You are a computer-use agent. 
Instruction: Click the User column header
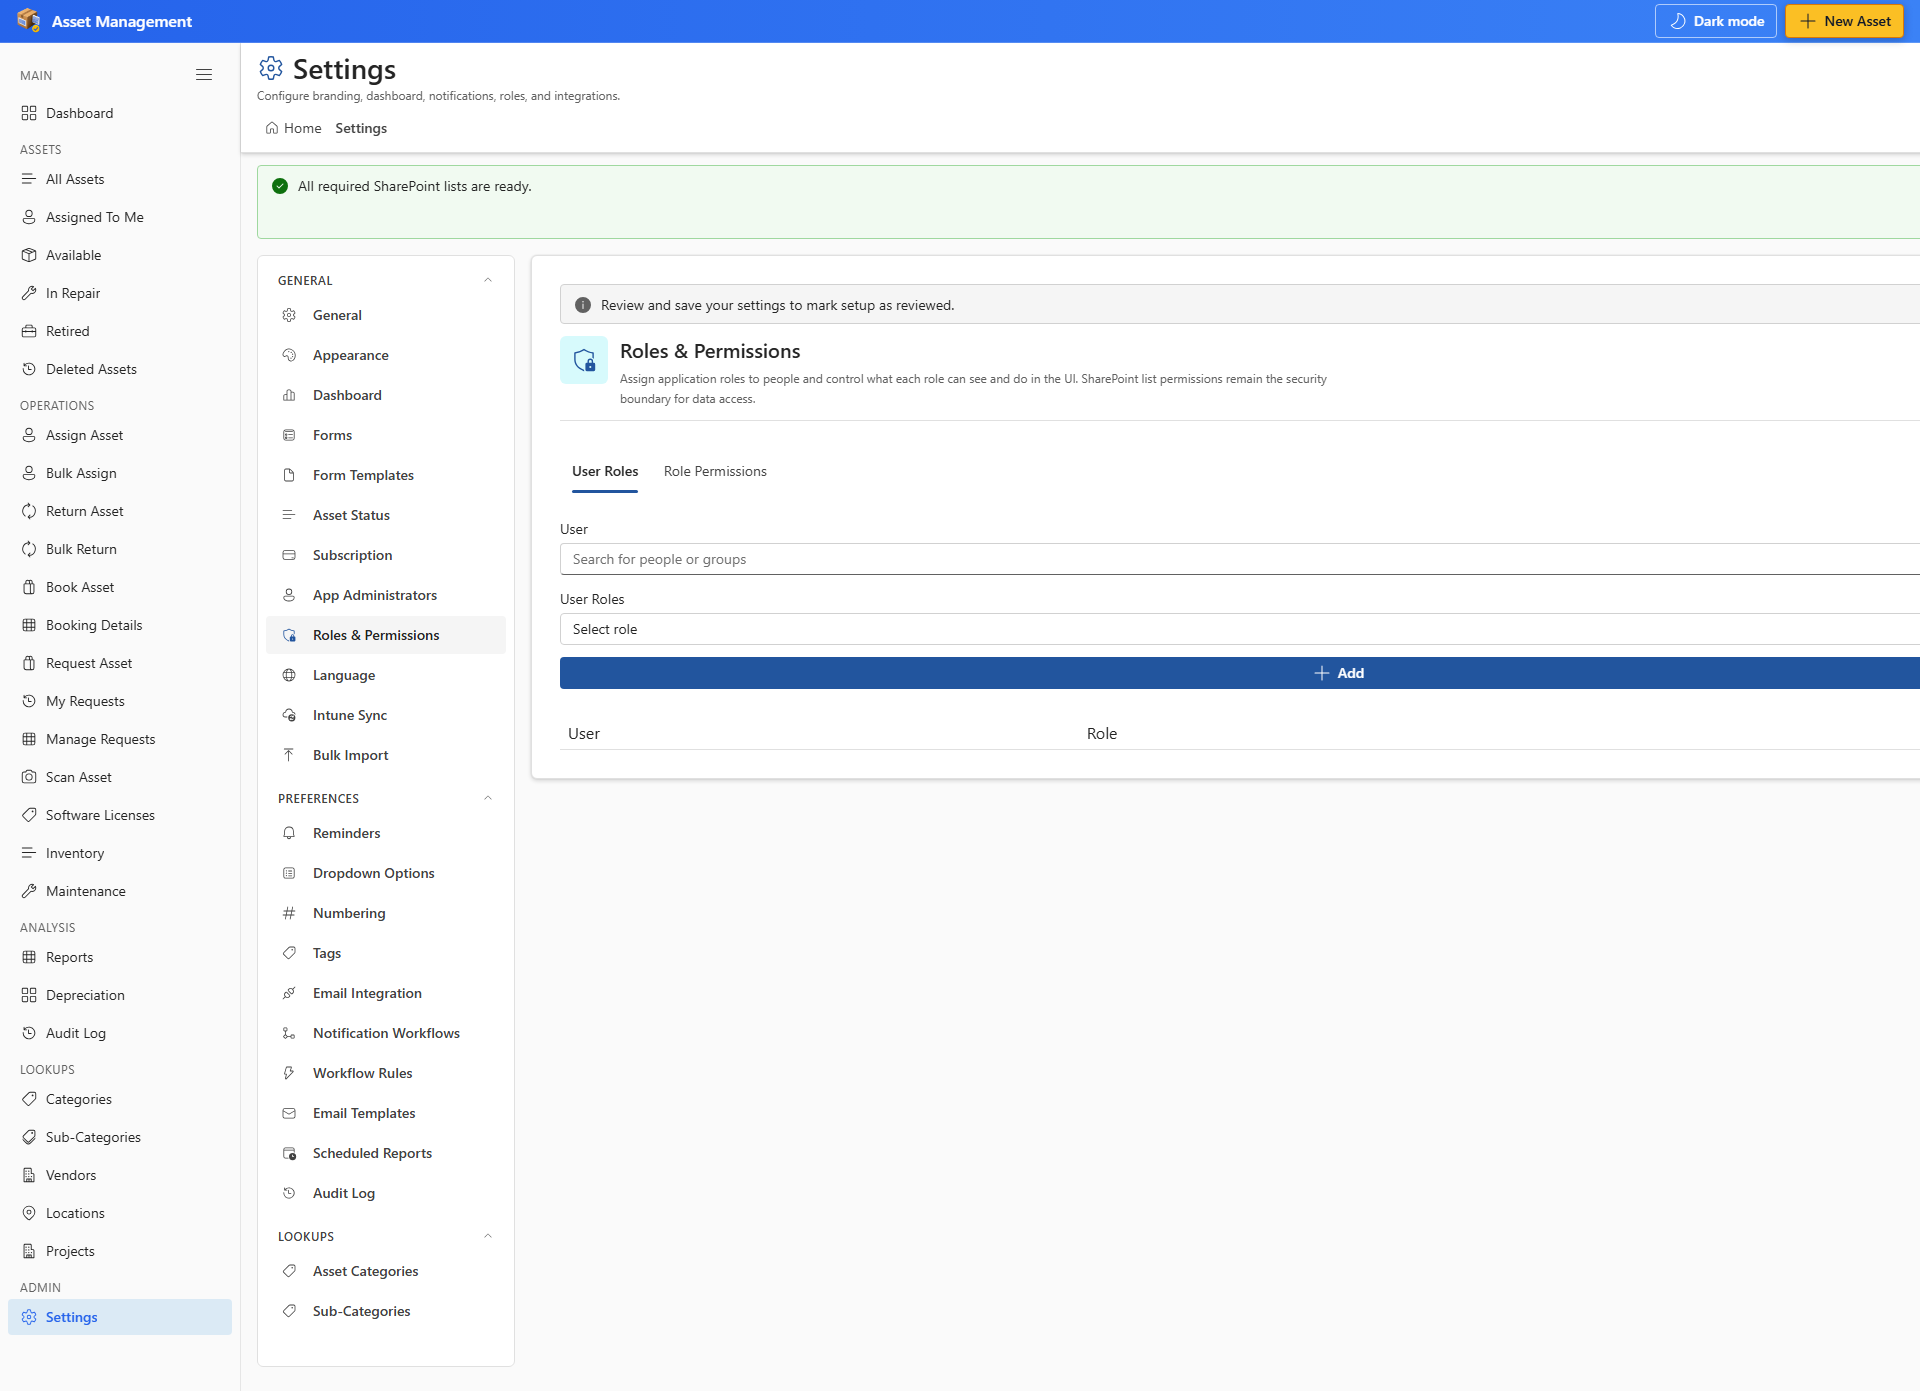(x=584, y=733)
